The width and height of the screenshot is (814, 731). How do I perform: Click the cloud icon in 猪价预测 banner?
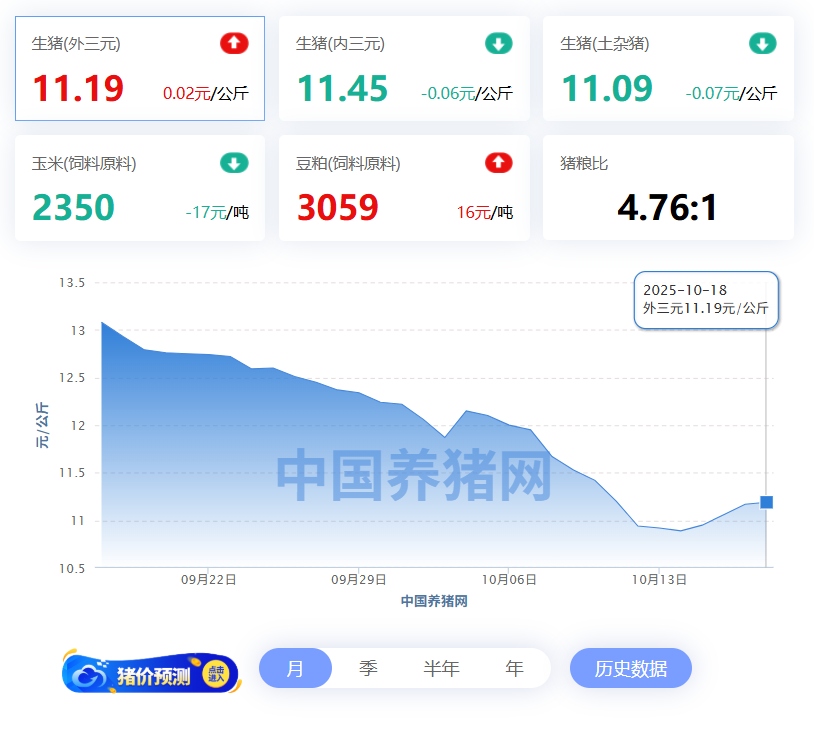[x=91, y=675]
